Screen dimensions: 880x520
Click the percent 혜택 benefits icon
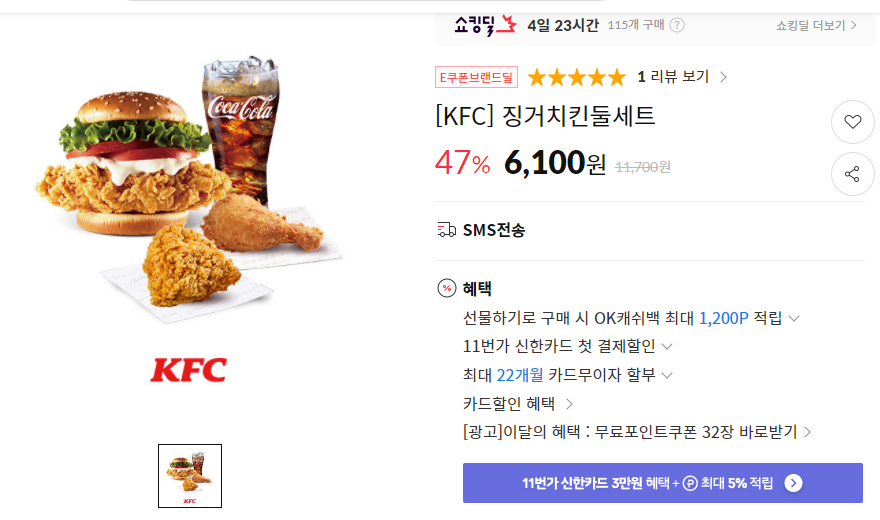point(447,288)
